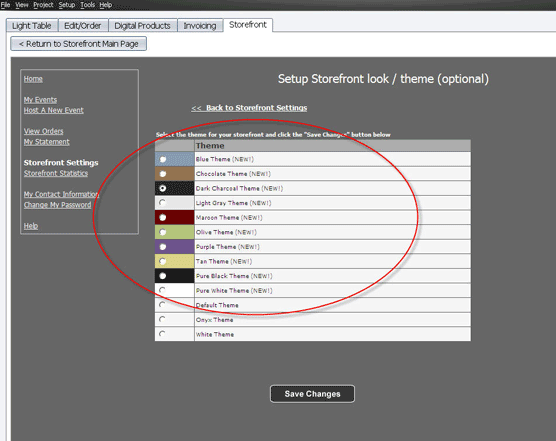Image resolution: width=556 pixels, height=441 pixels.
Task: Click the Tan Theme color swatch
Action: pos(174,261)
